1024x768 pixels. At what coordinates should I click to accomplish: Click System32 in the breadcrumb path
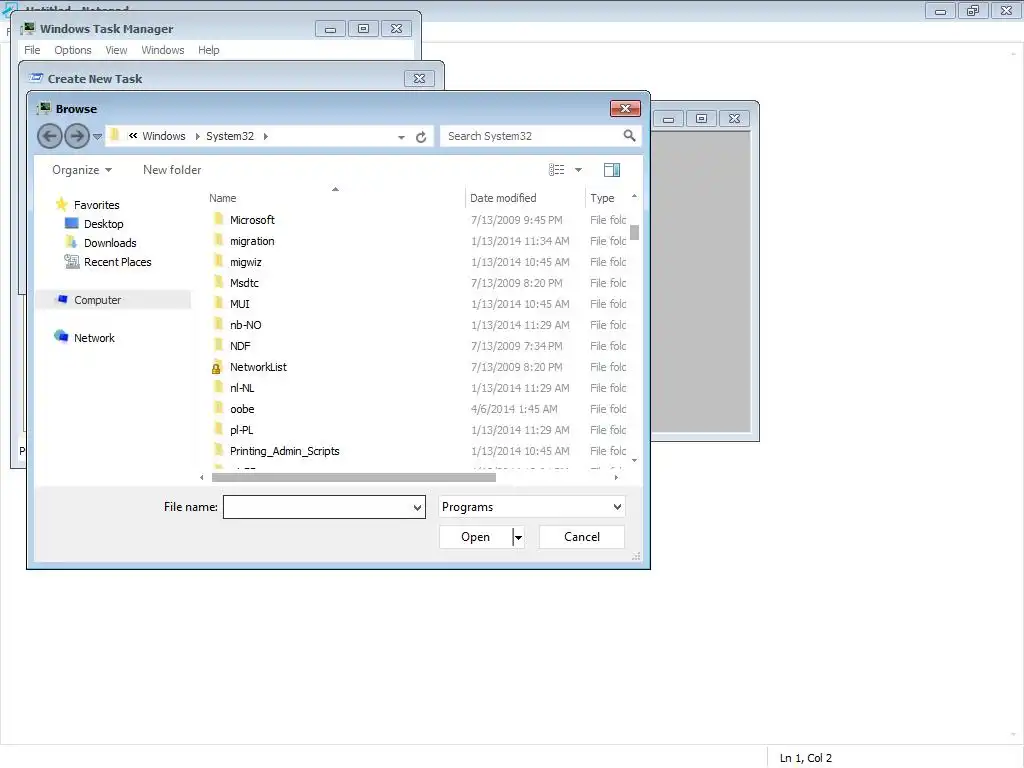(230, 136)
